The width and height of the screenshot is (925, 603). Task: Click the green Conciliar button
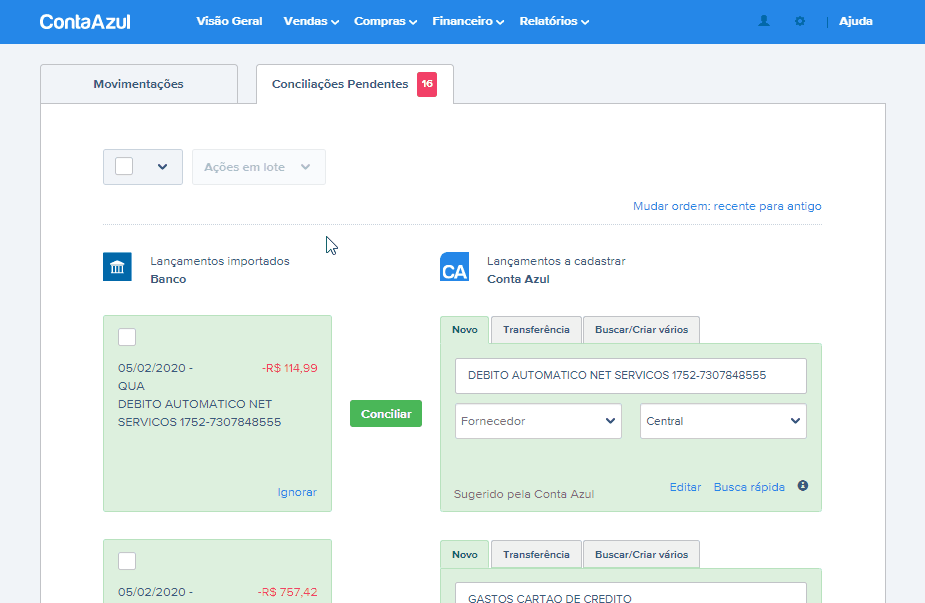386,414
